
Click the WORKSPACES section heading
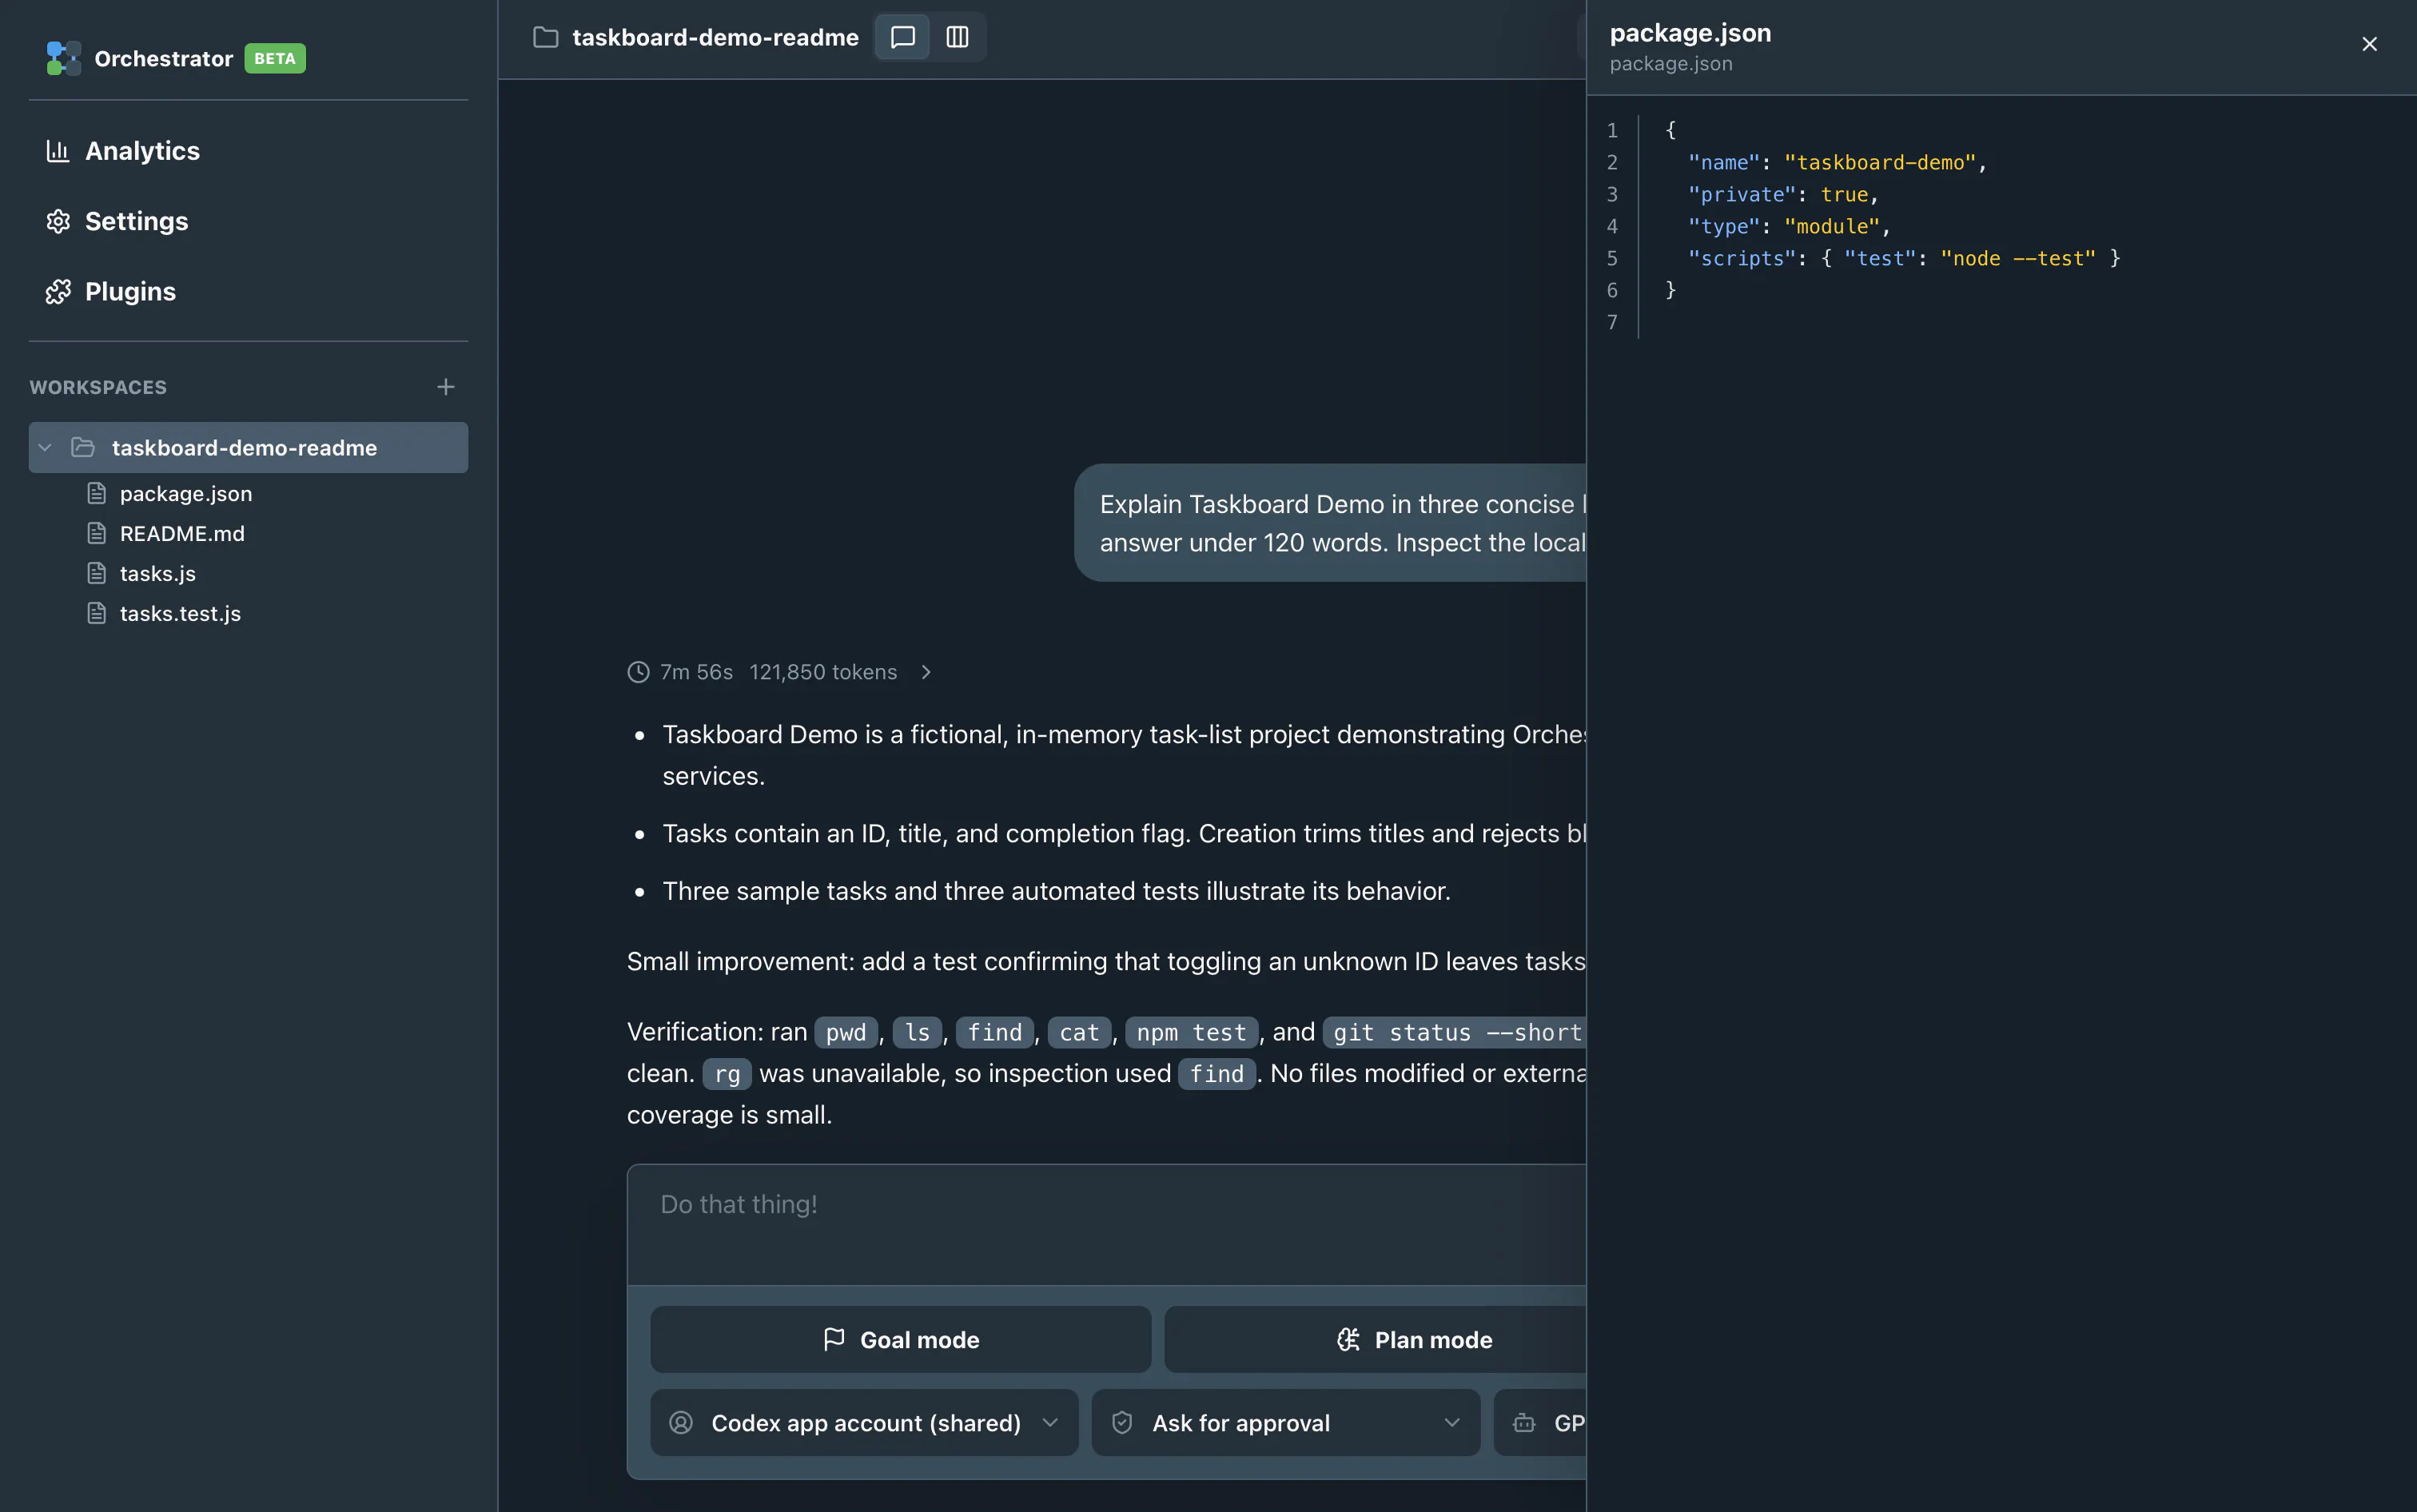pos(98,387)
